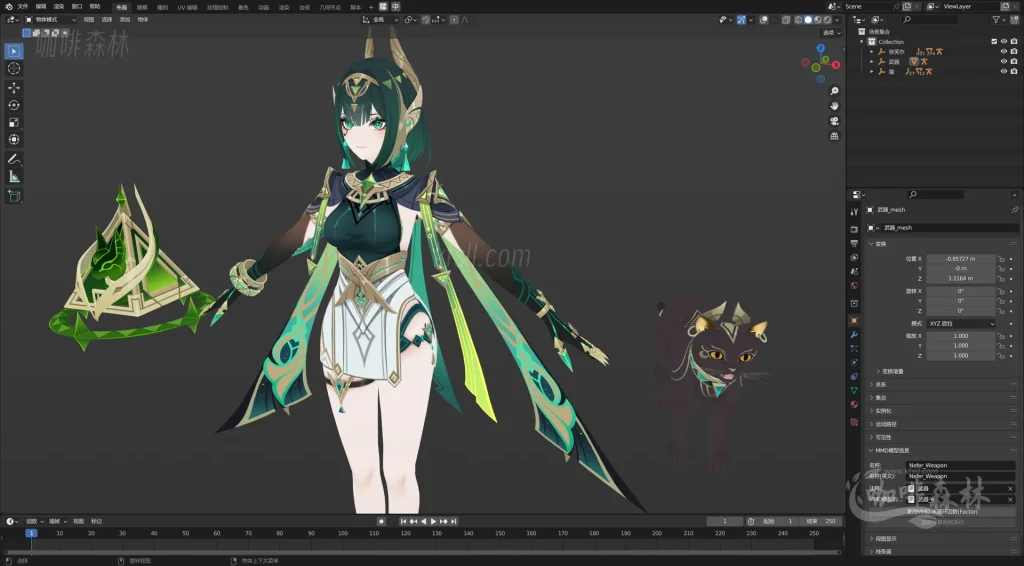The image size is (1024, 566).
Task: Jump to the first frame of the timeline
Action: 404,522
